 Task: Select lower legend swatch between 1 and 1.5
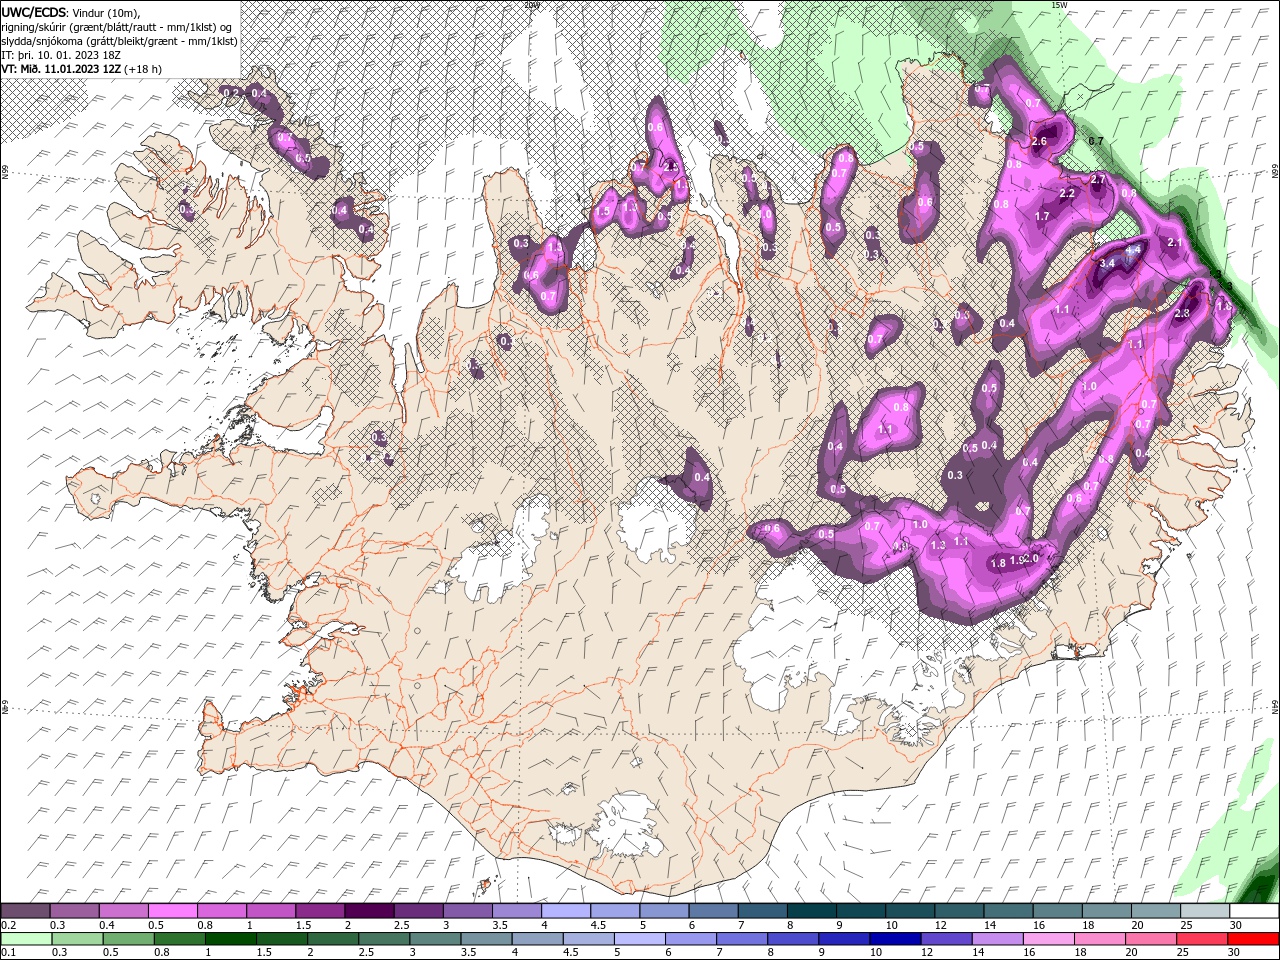232,939
